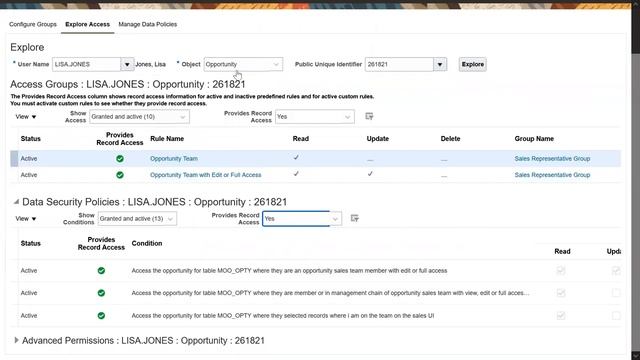
Task: Toggle Update checkbox for management chain condition
Action: [x=616, y=293]
